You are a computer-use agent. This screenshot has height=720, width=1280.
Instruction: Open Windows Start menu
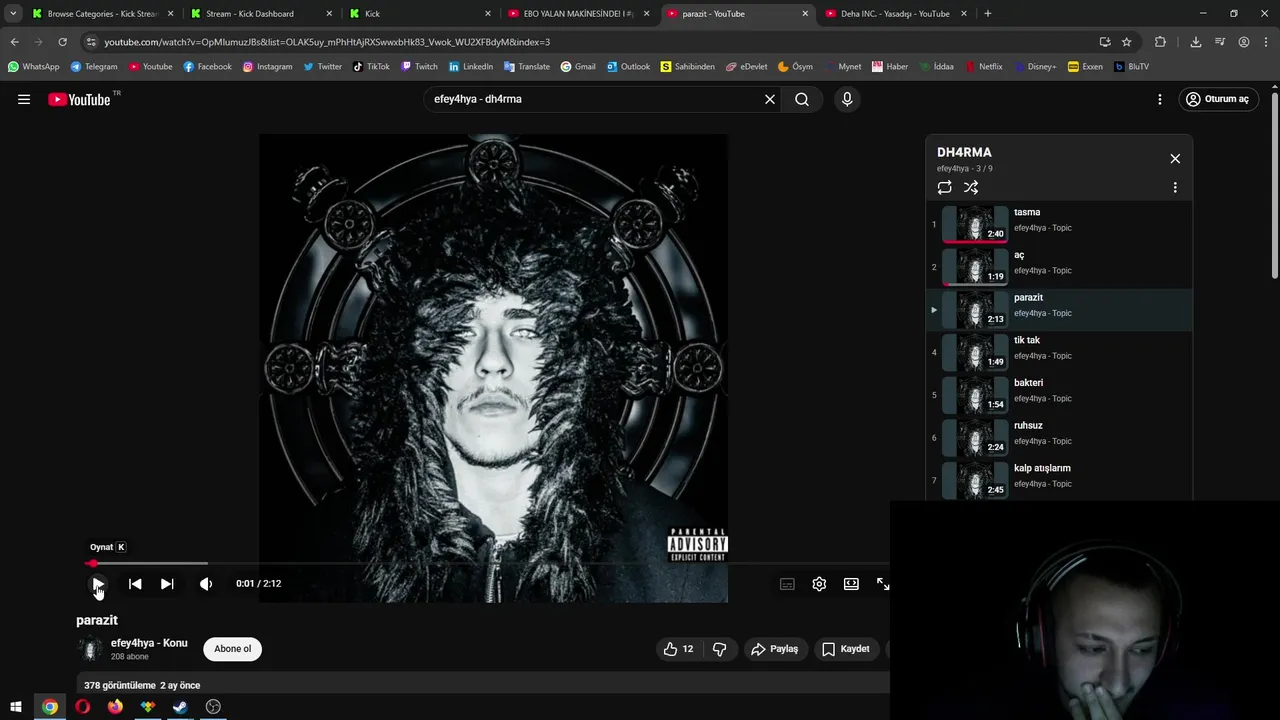[16, 707]
